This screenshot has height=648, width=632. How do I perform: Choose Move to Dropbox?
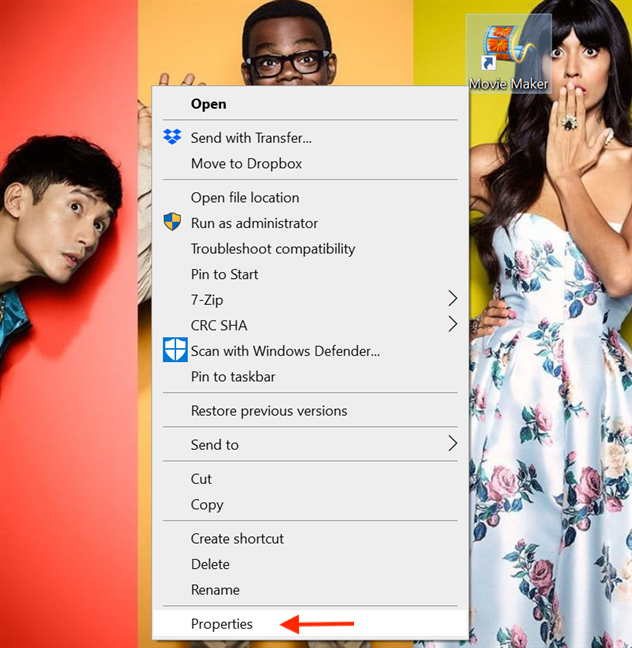pos(310,163)
